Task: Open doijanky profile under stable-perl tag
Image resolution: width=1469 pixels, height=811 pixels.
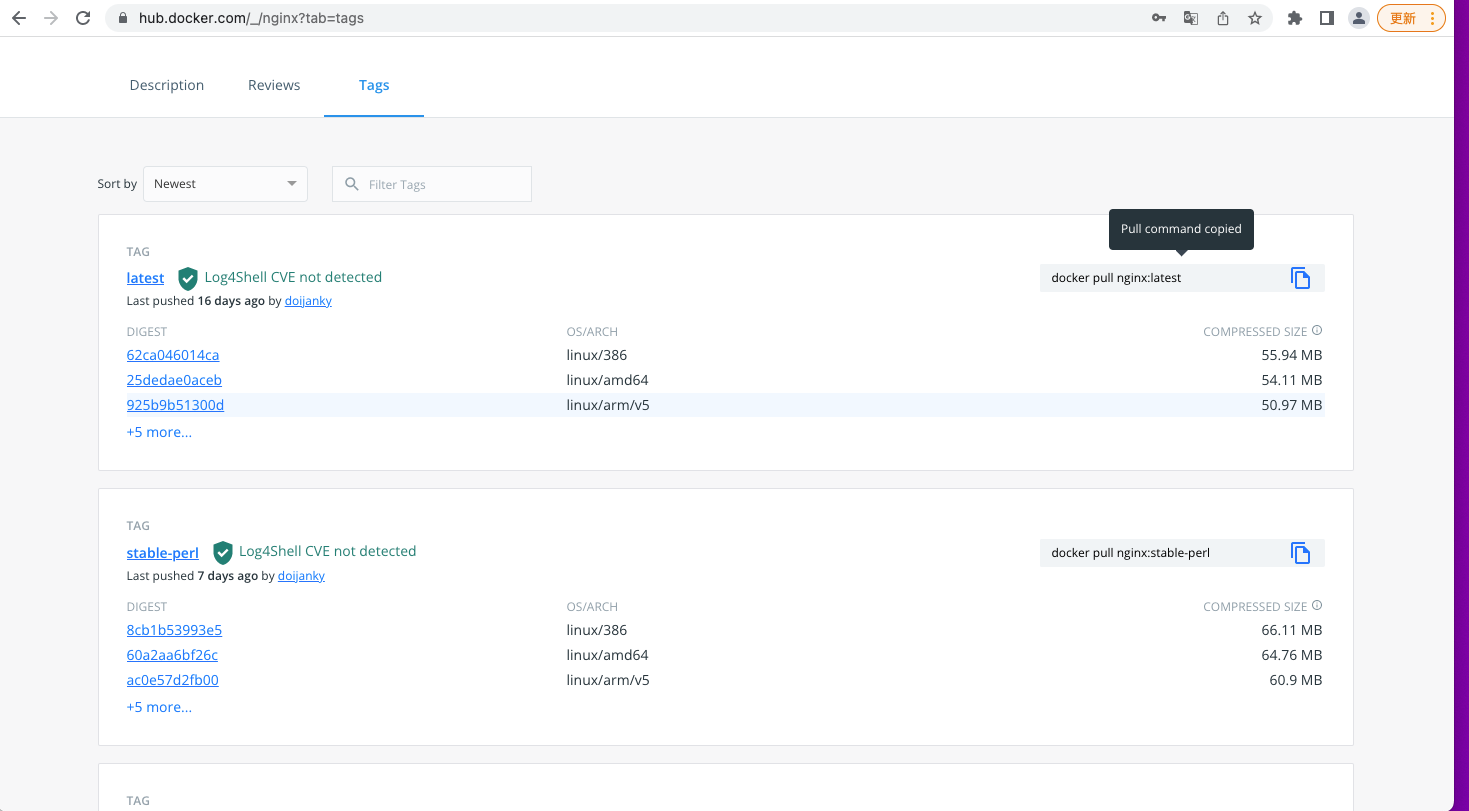Action: pyautogui.click(x=301, y=576)
